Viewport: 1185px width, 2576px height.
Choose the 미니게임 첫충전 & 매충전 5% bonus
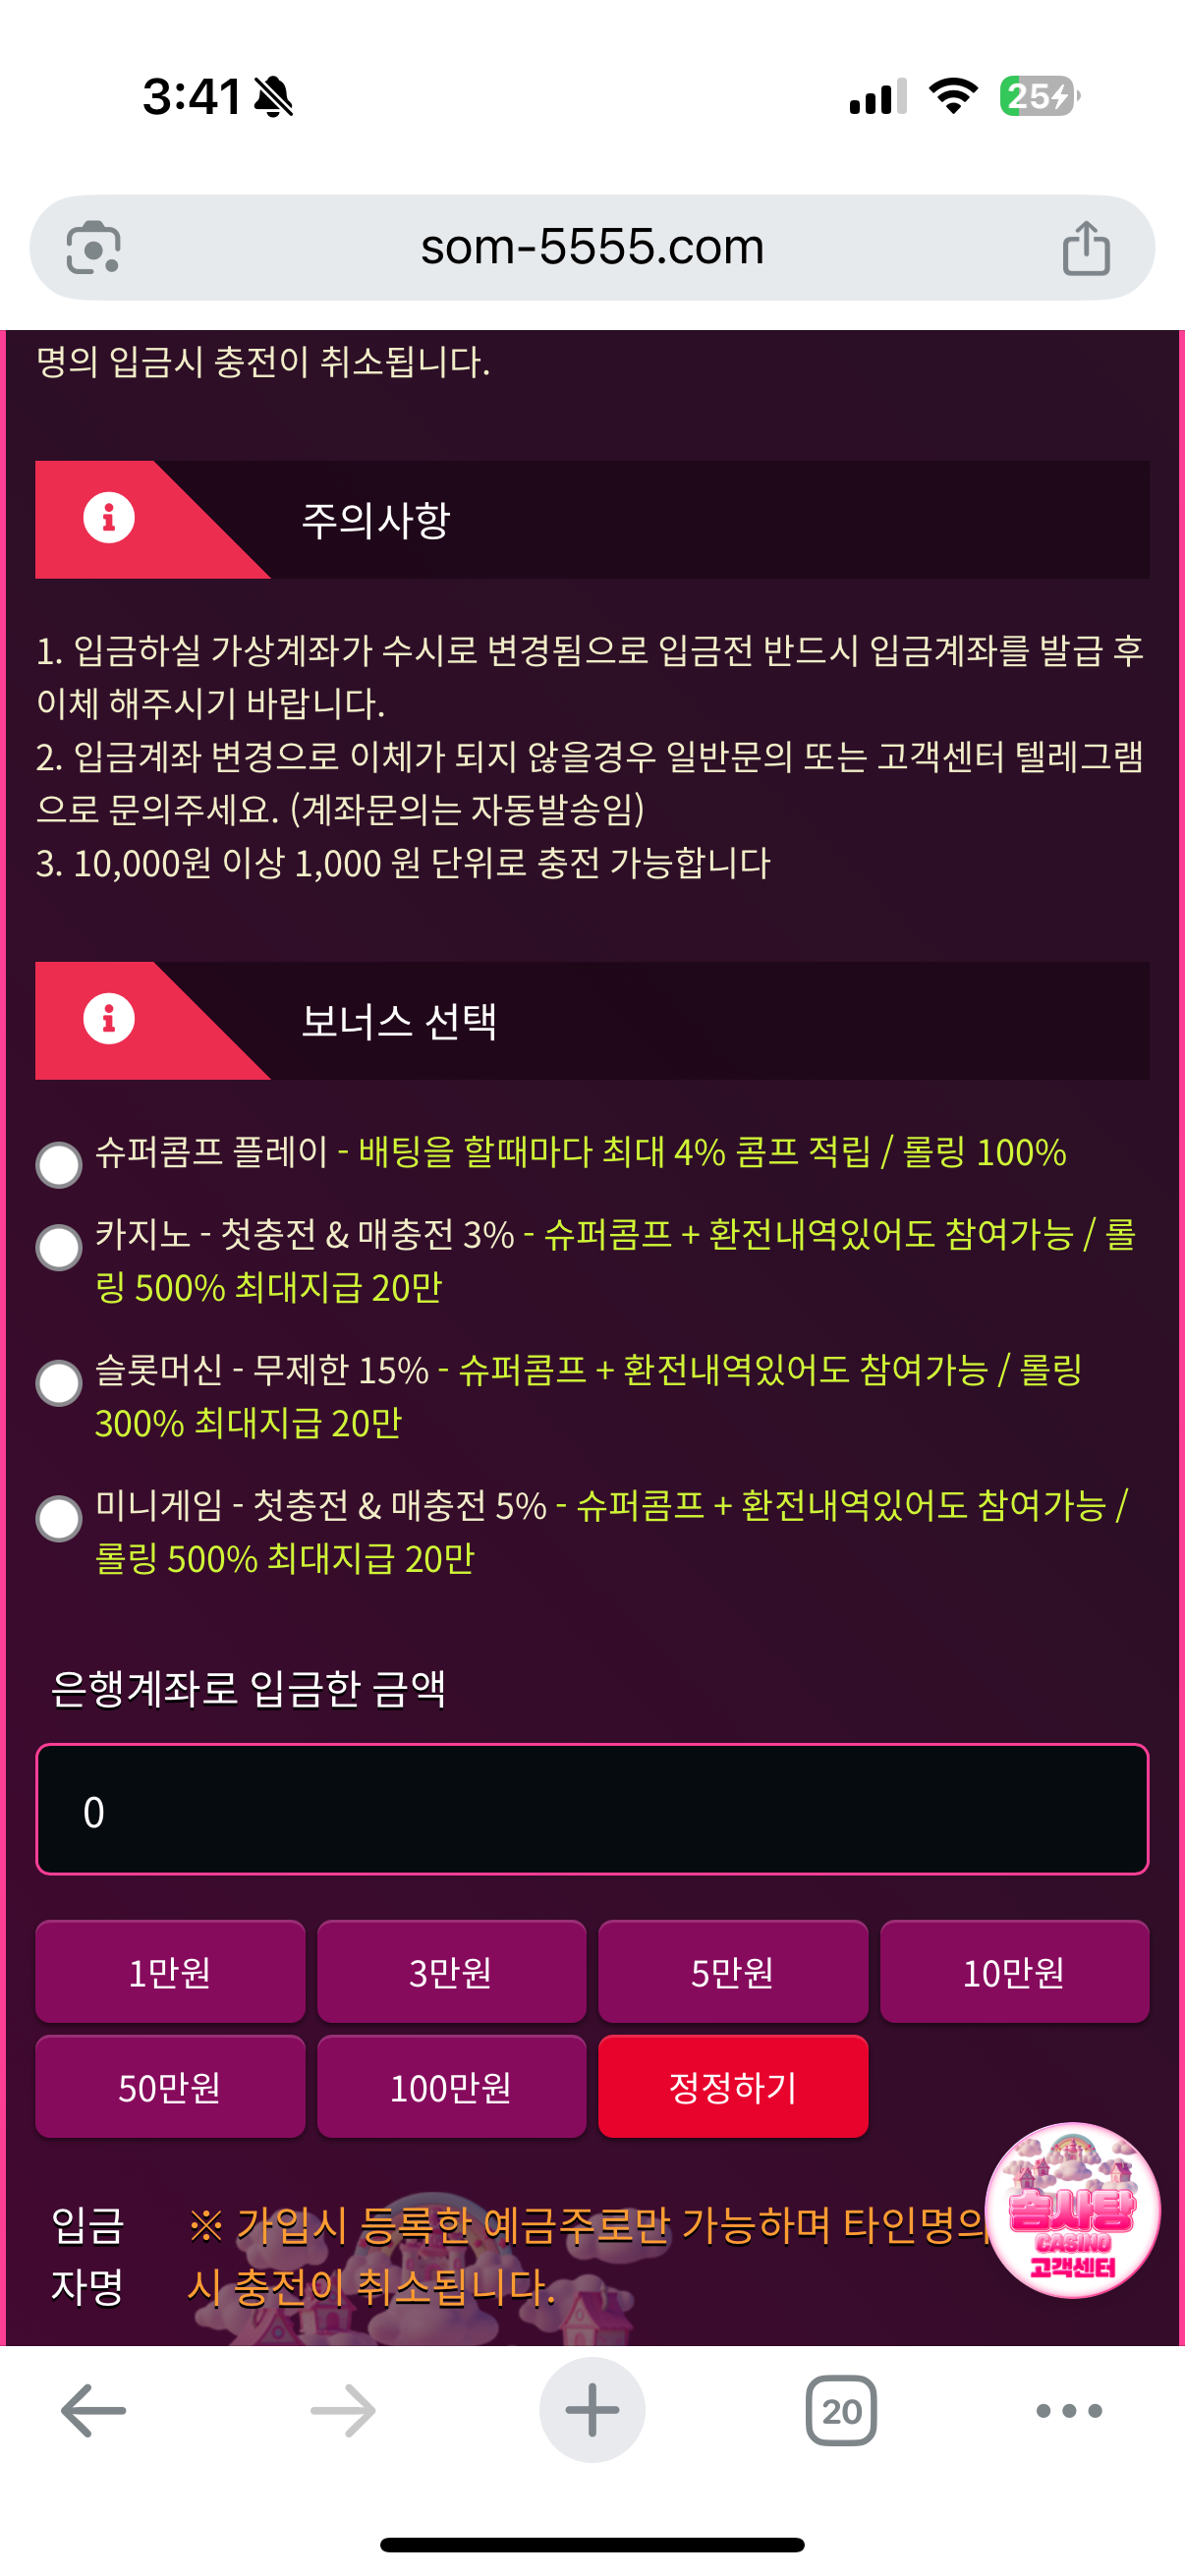tap(59, 1519)
